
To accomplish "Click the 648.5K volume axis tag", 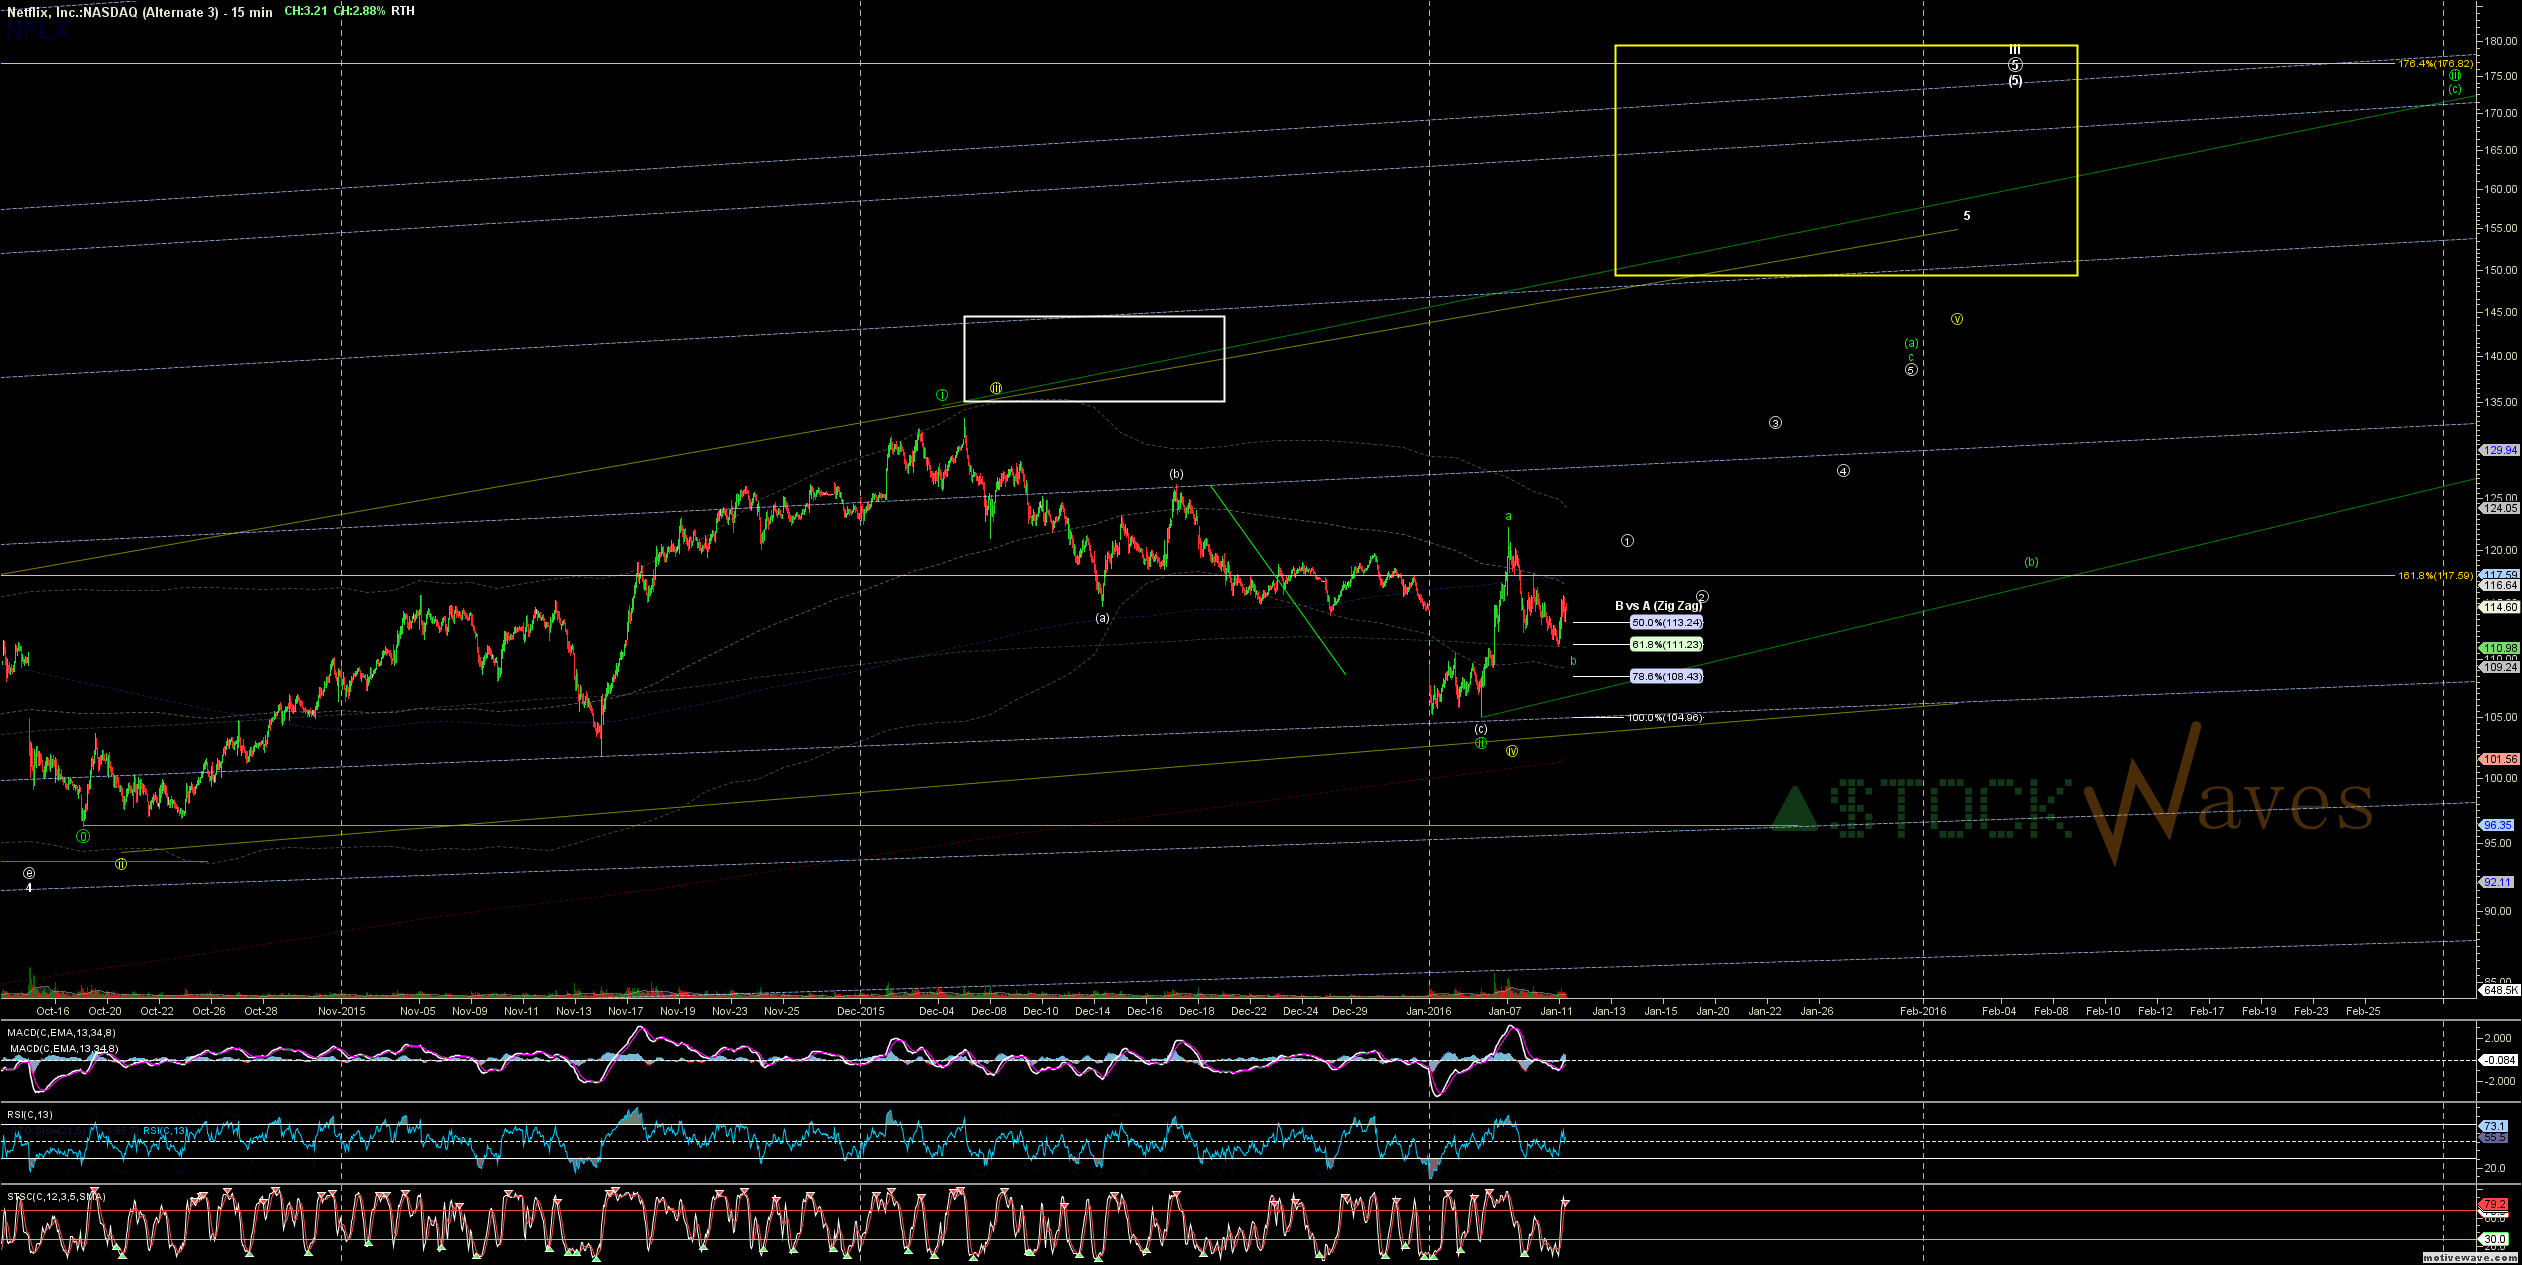I will click(x=2499, y=990).
